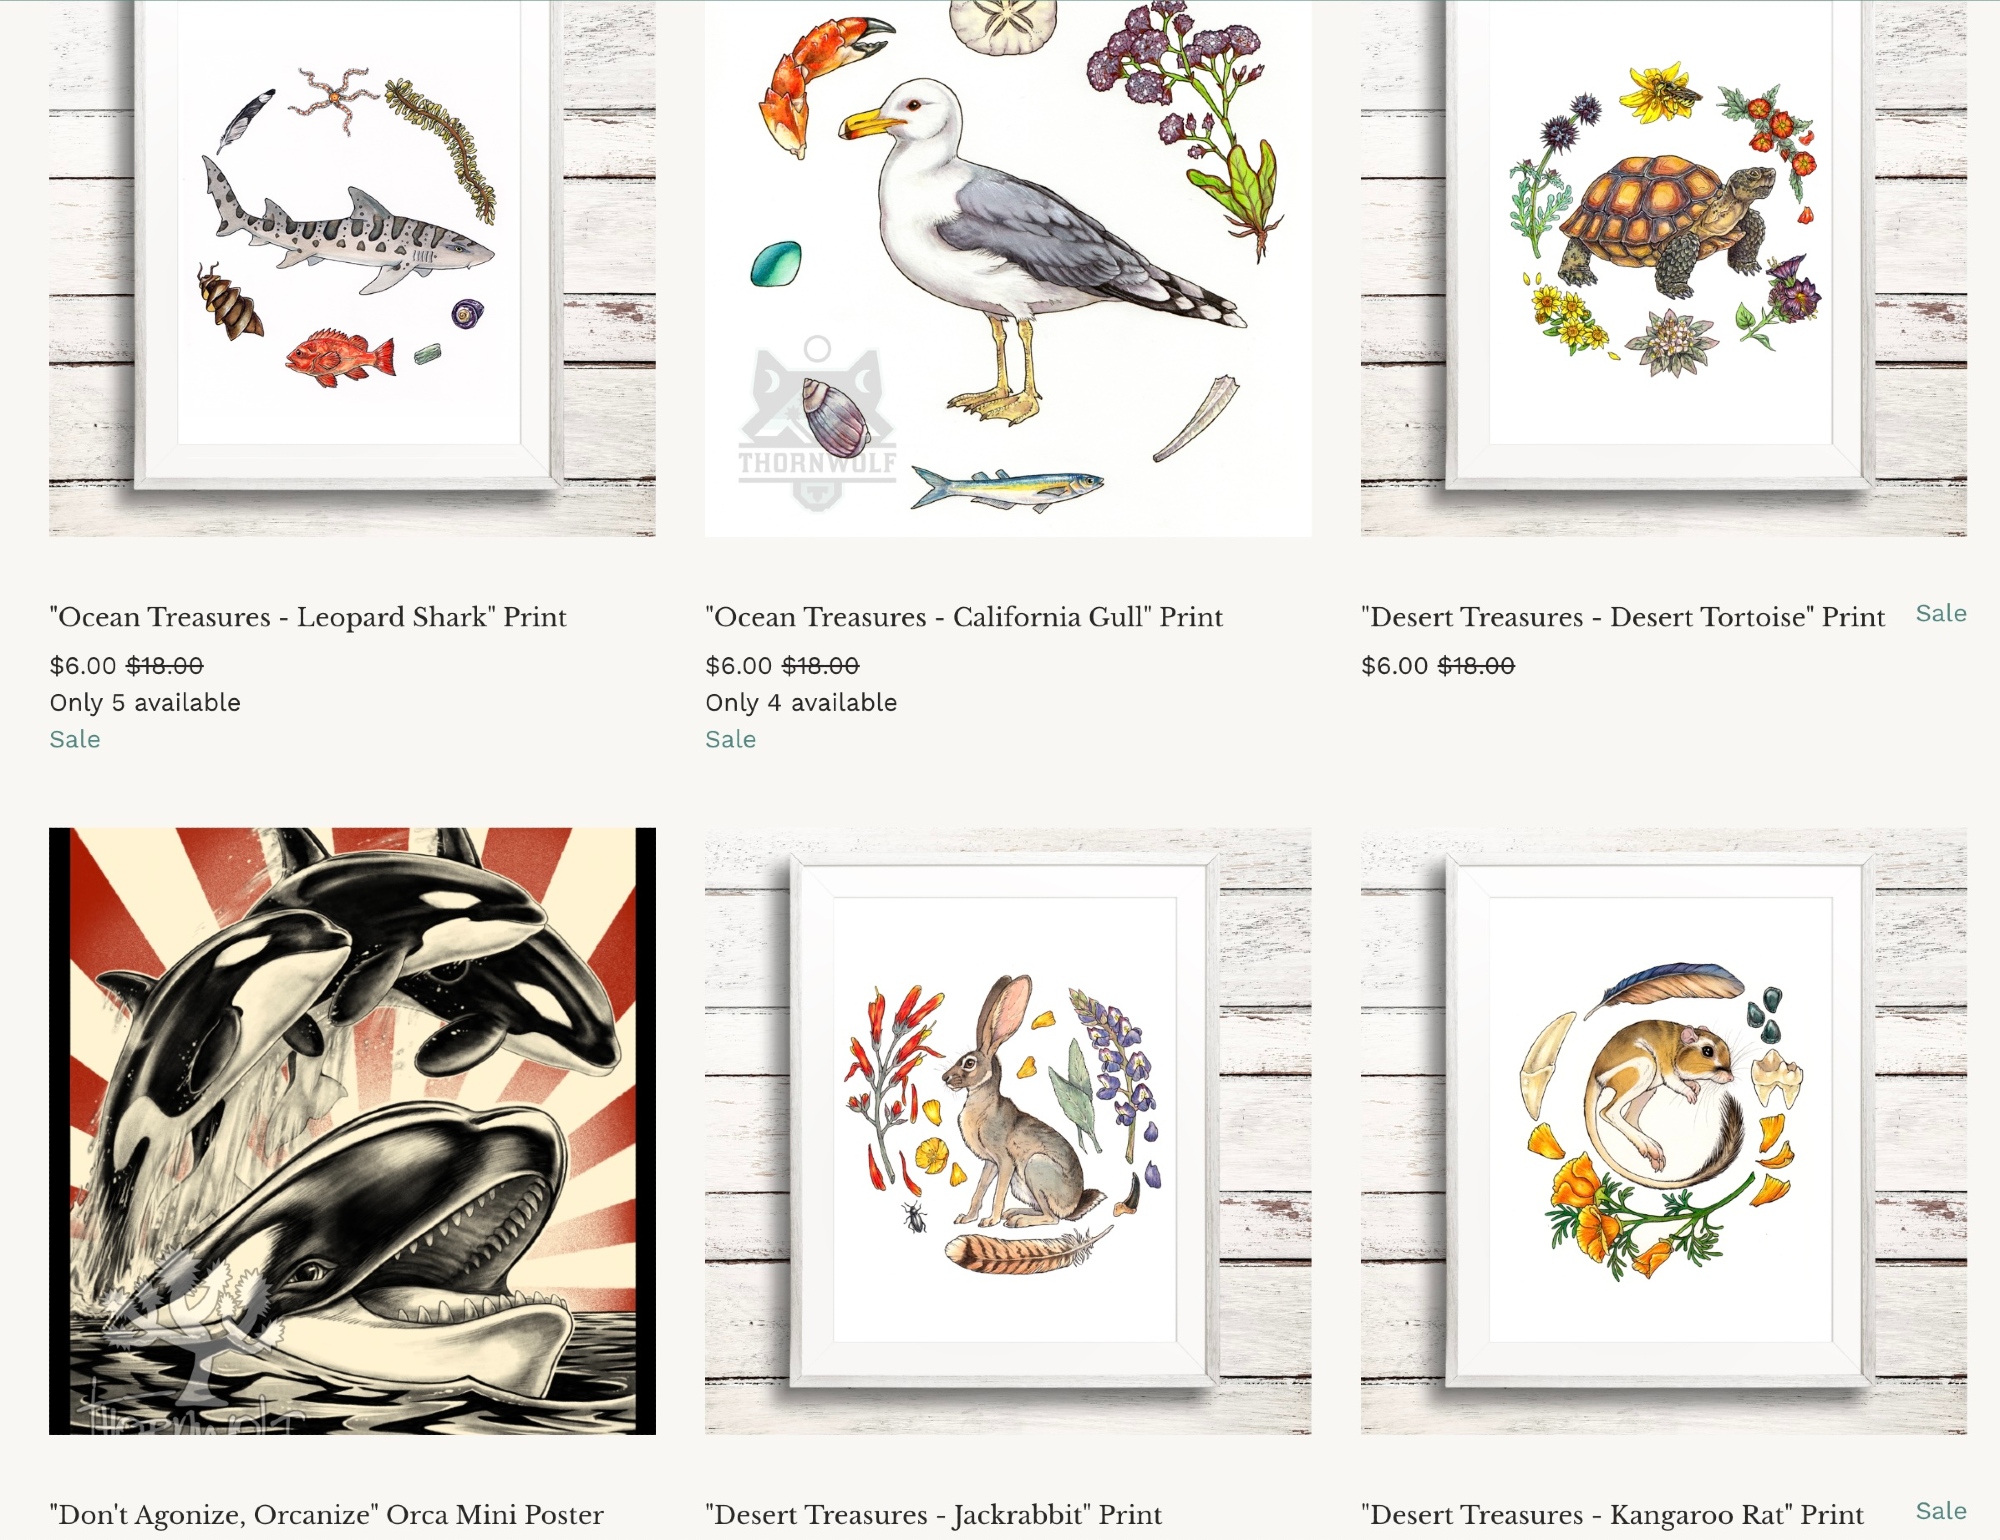
Task: Open the Leopard Shark print thumbnail
Action: tap(352, 268)
